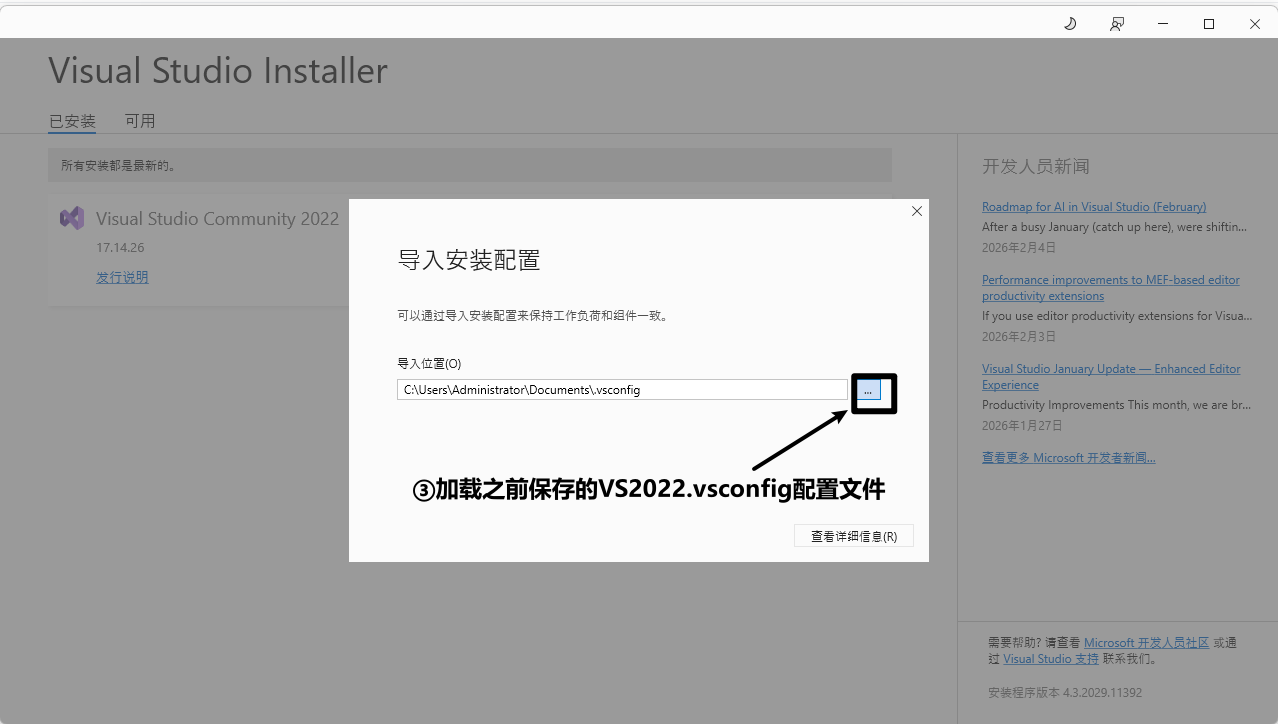Toggle the dark theme moon icon

click(1070, 24)
